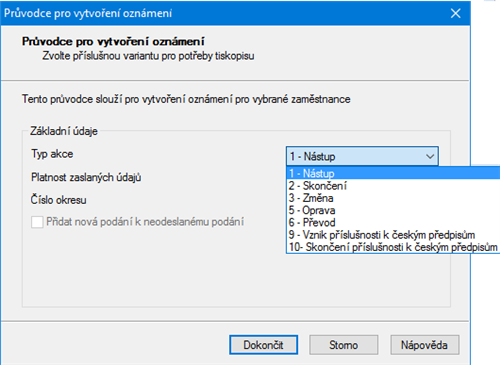Close the wizard window with the X
The height and width of the screenshot is (365, 500).
click(455, 13)
